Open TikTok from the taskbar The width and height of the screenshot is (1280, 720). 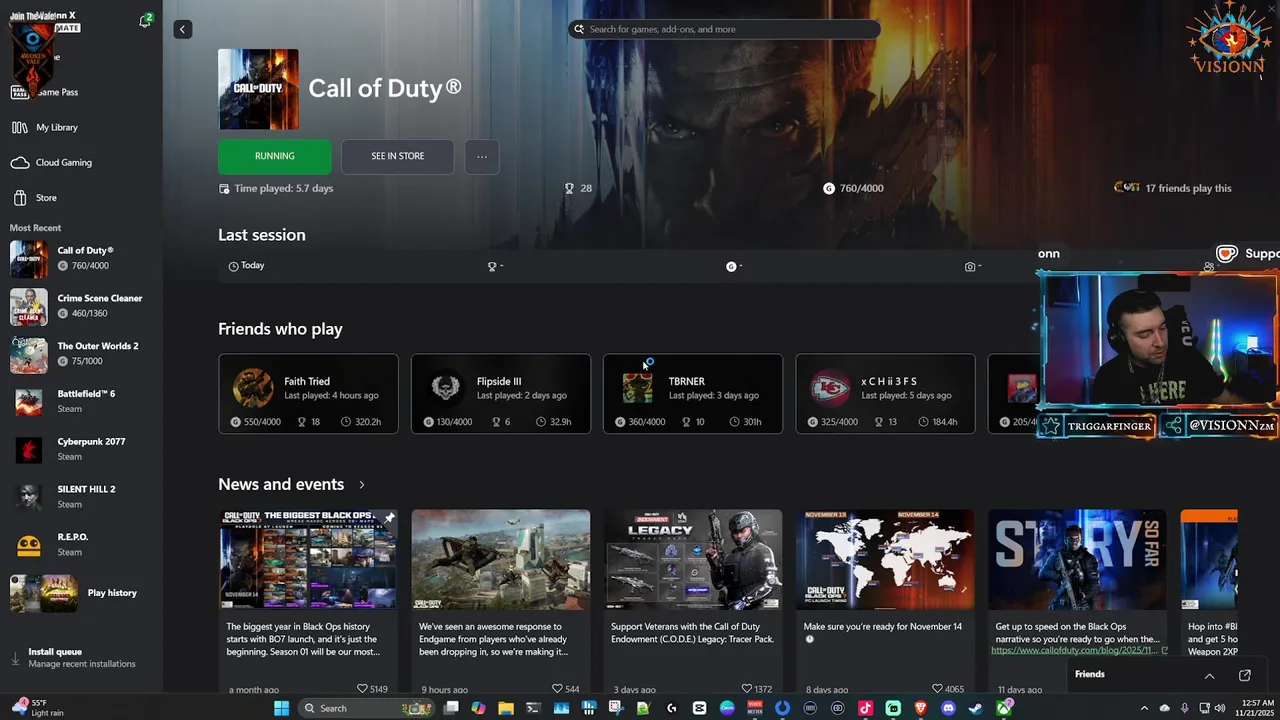tap(865, 708)
